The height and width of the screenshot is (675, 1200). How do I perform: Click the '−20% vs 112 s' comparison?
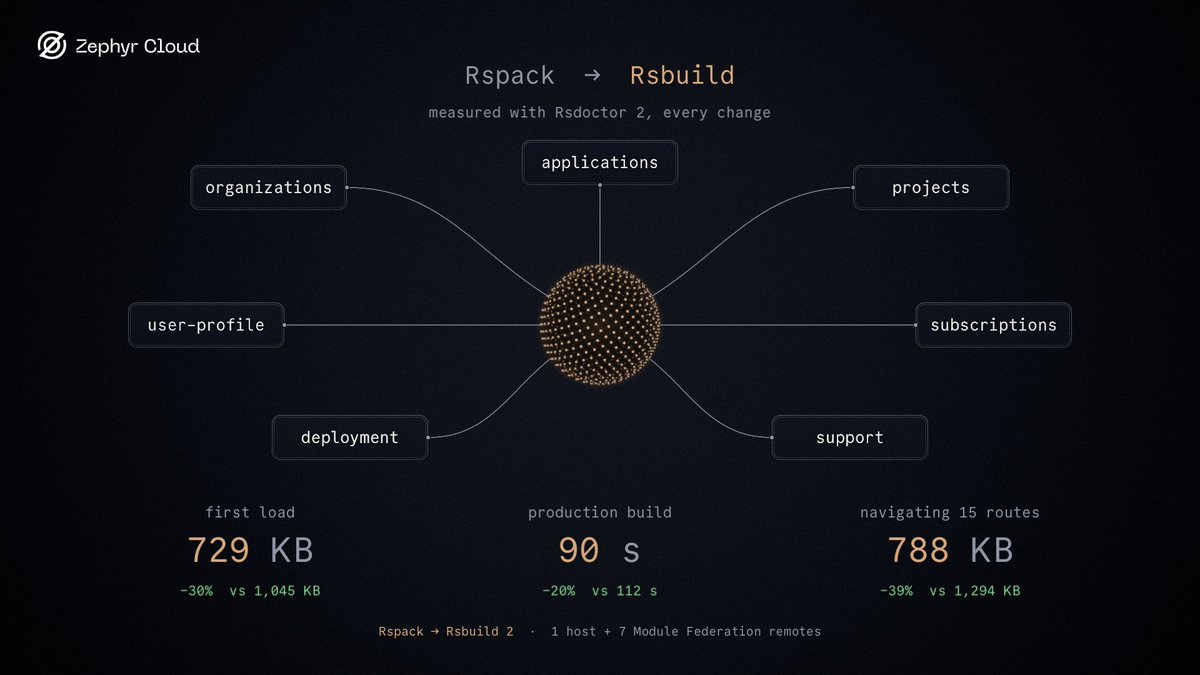point(600,591)
